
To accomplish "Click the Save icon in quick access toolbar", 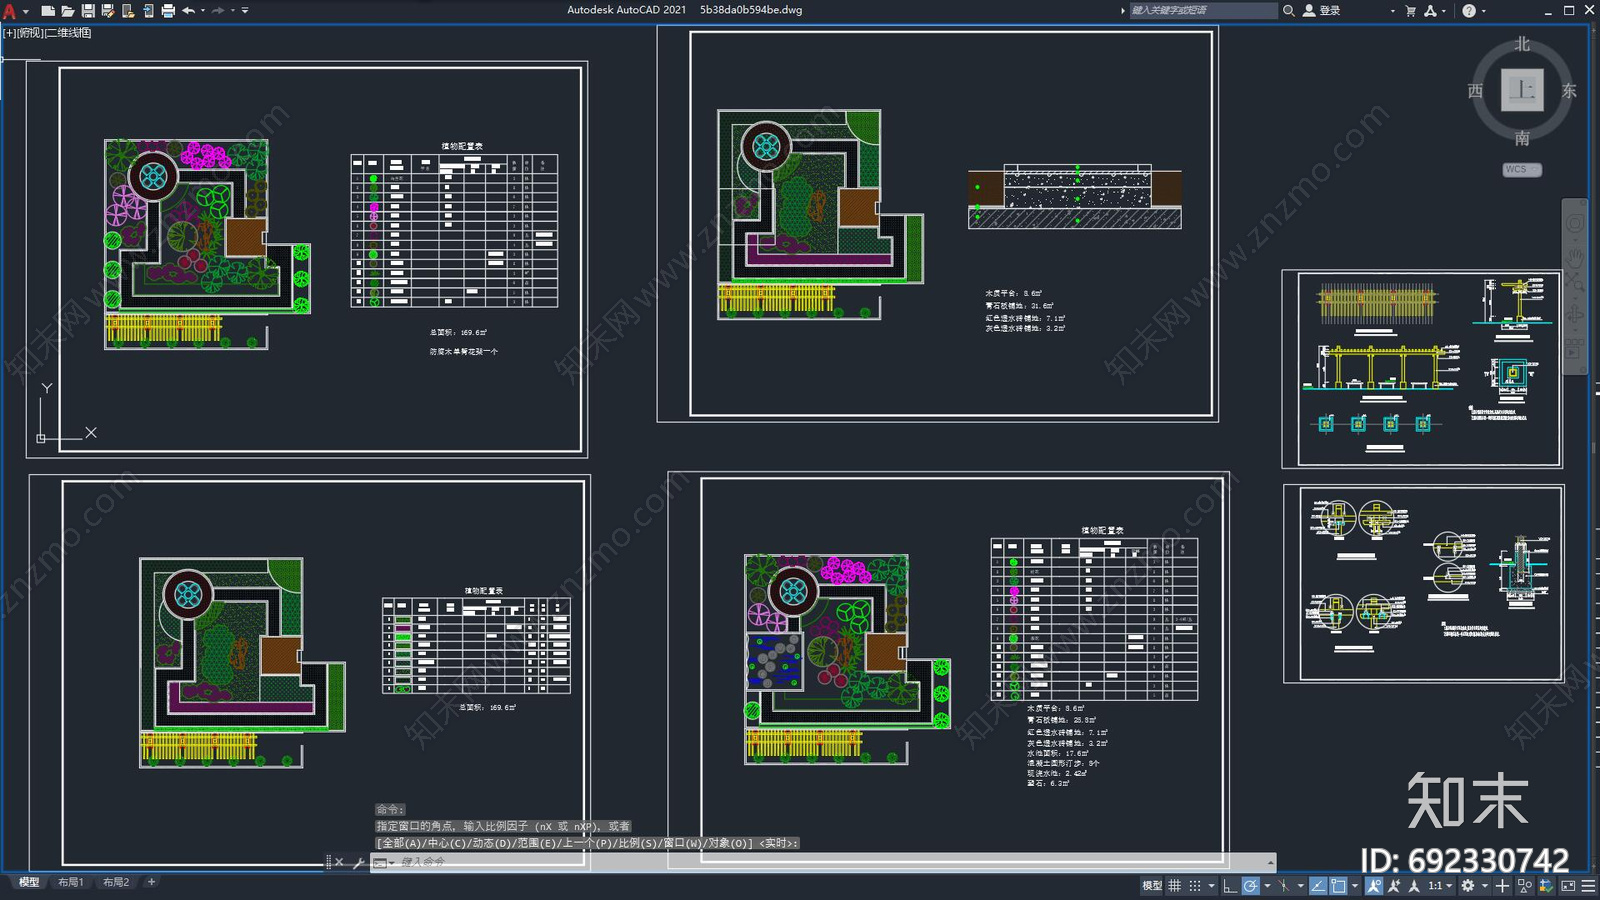I will (88, 11).
